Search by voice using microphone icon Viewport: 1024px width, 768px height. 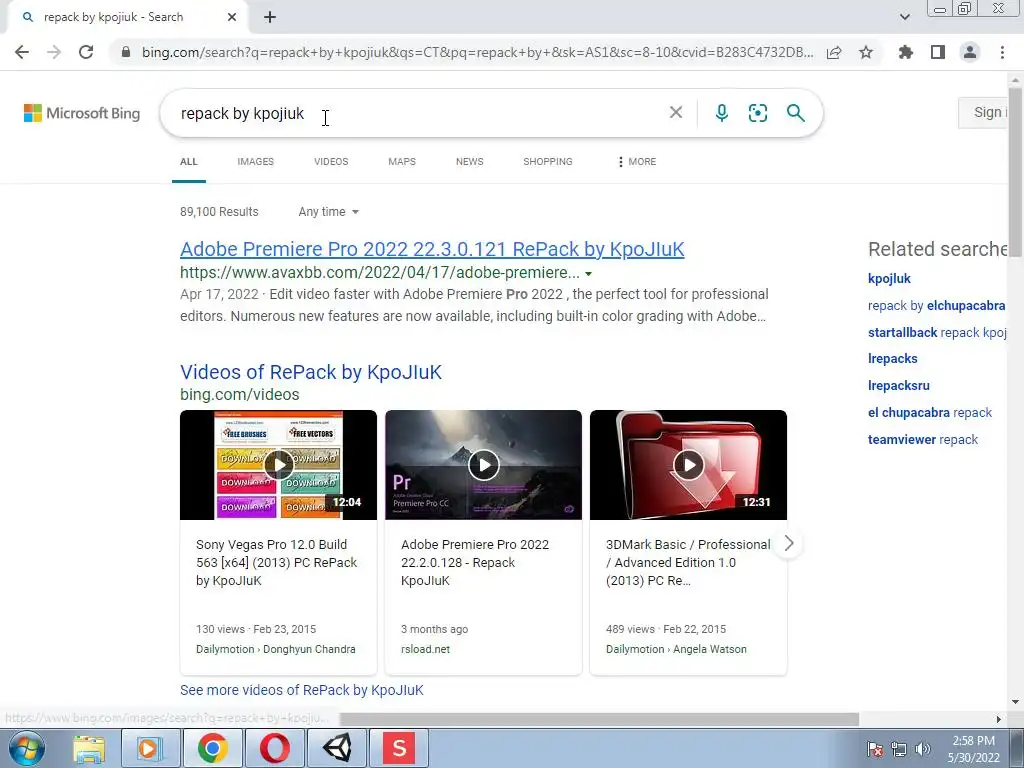[722, 113]
